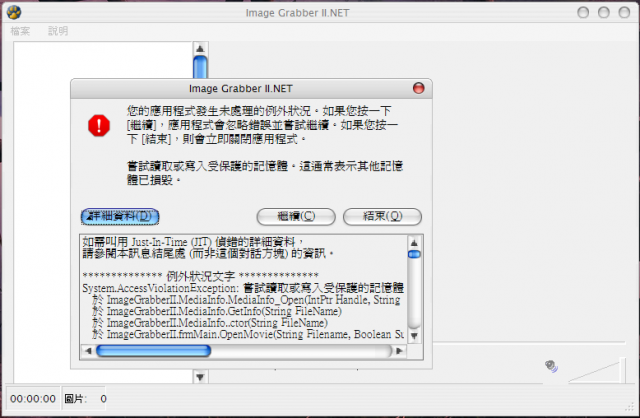Click the MediaInfo_Open stack trace line
The width and height of the screenshot is (640, 418).
(246, 300)
